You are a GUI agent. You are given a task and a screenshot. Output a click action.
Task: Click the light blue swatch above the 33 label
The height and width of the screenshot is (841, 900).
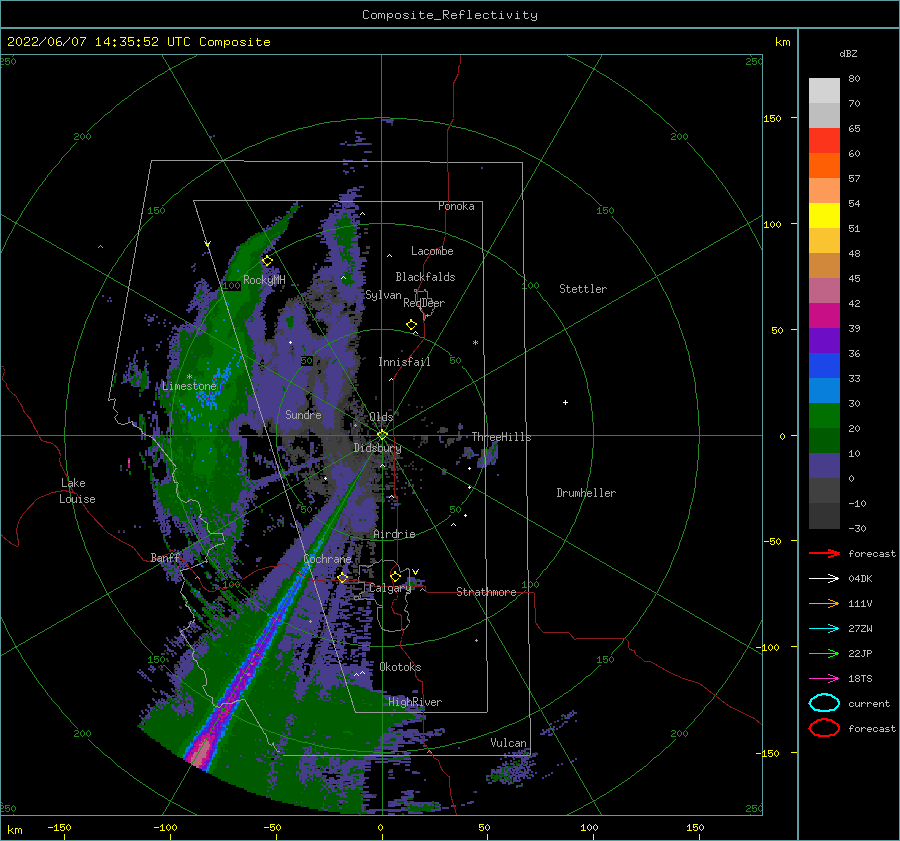[x=824, y=390]
